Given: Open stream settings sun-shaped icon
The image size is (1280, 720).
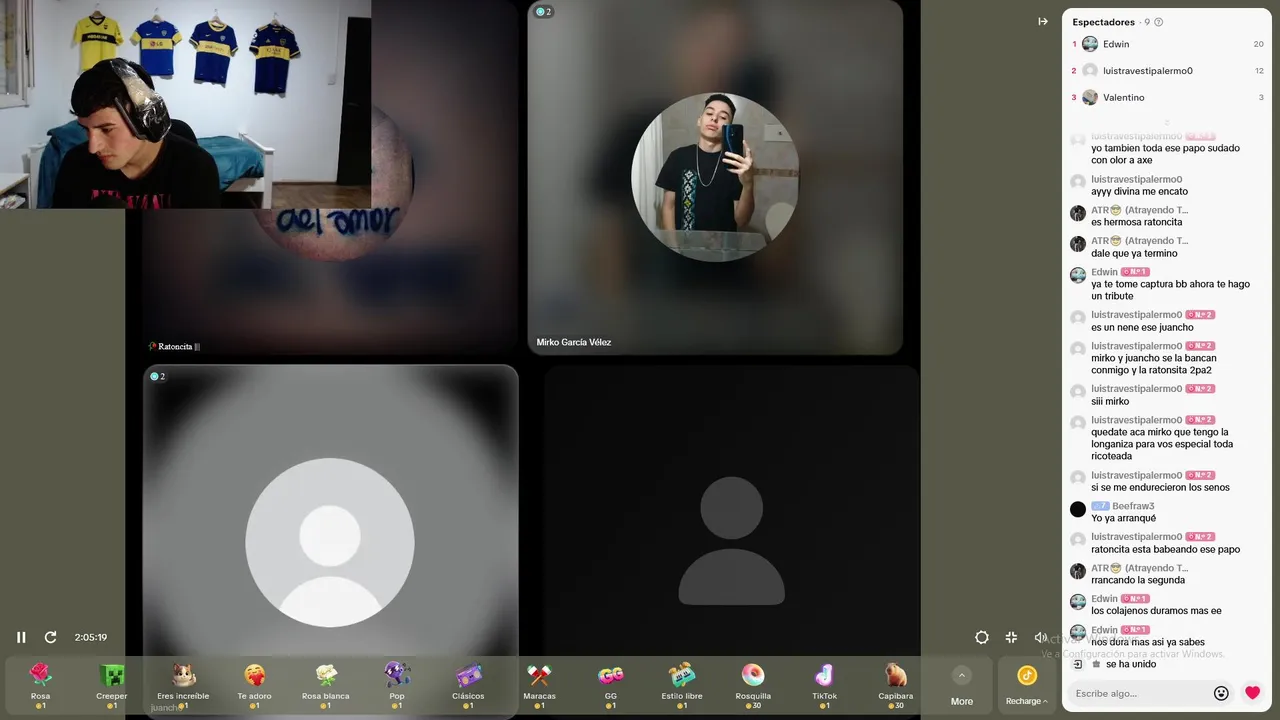Looking at the screenshot, I should [x=982, y=637].
